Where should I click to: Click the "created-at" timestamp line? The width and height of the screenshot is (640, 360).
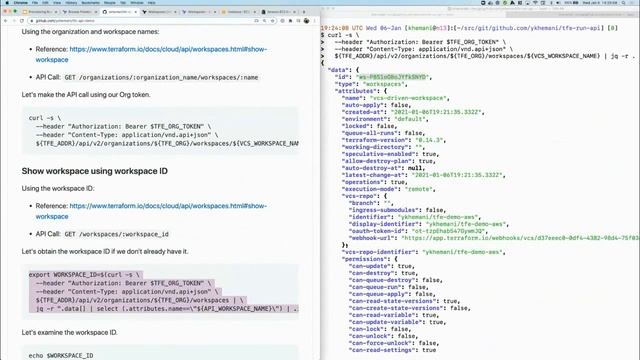(413, 112)
